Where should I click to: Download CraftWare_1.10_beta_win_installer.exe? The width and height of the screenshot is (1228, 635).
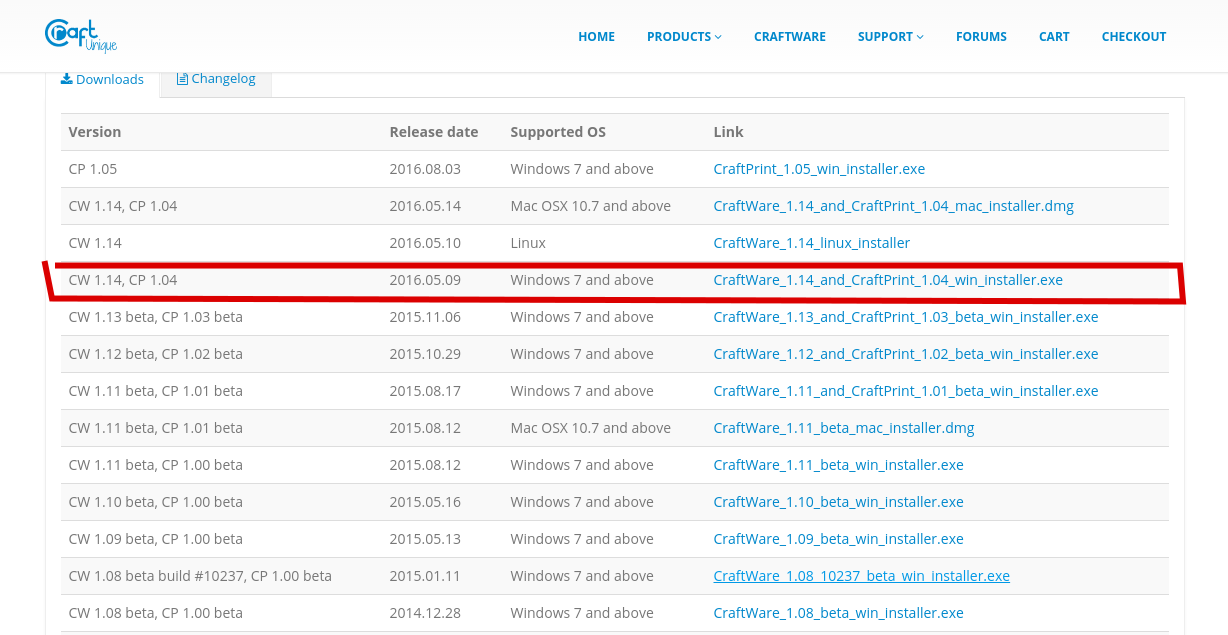pos(838,502)
